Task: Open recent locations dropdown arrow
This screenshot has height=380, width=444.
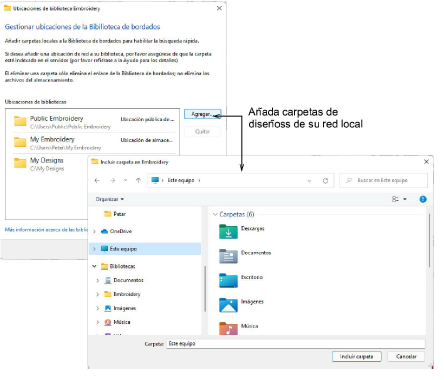Action: [x=125, y=180]
